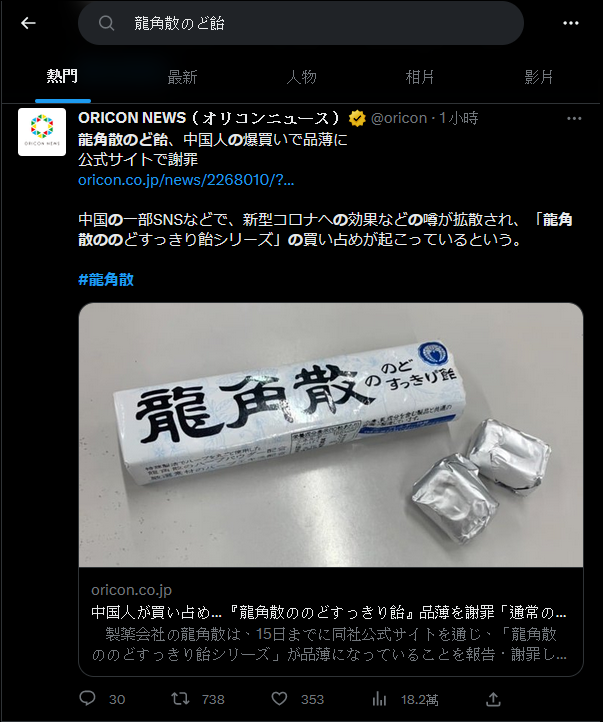
Task: Switch to the 最新 tab
Action: pos(182,77)
